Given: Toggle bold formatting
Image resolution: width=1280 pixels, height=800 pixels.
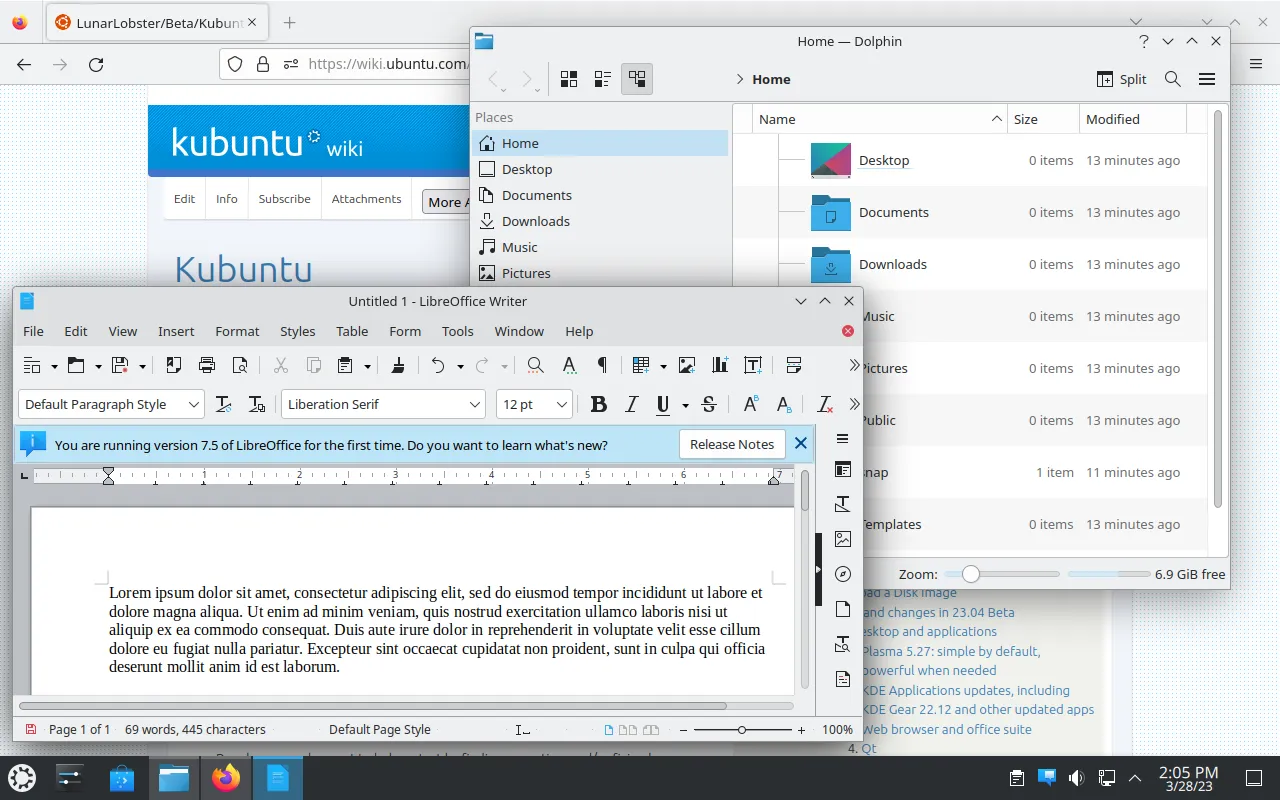Looking at the screenshot, I should point(598,404).
